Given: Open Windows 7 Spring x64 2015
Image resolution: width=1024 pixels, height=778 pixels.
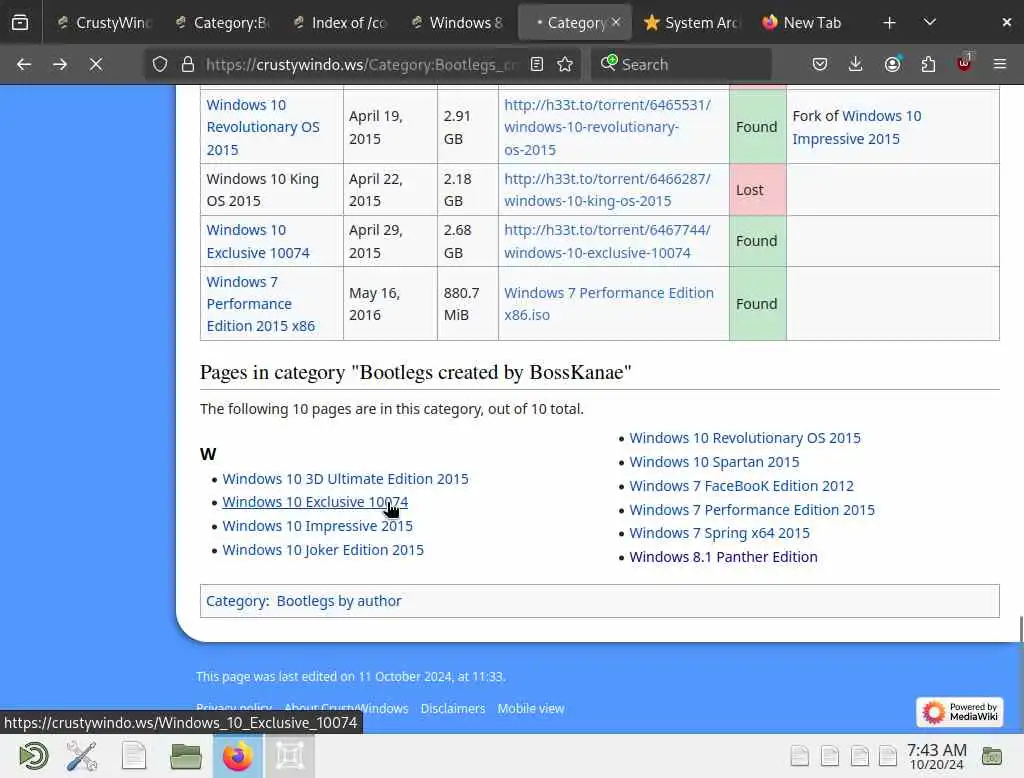Looking at the screenshot, I should pyautogui.click(x=719, y=533).
